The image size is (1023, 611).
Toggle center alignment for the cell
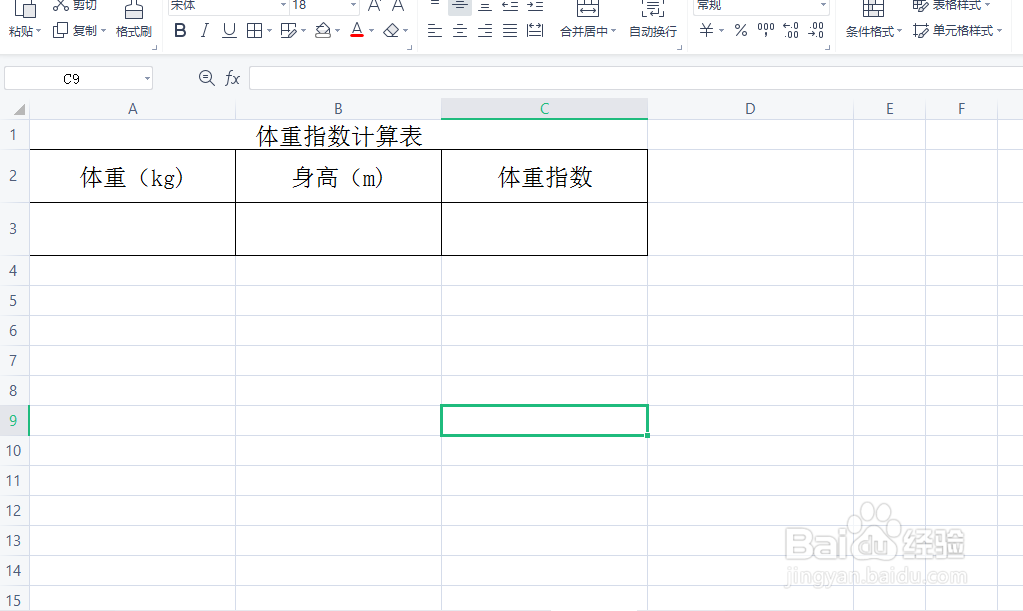tap(459, 30)
